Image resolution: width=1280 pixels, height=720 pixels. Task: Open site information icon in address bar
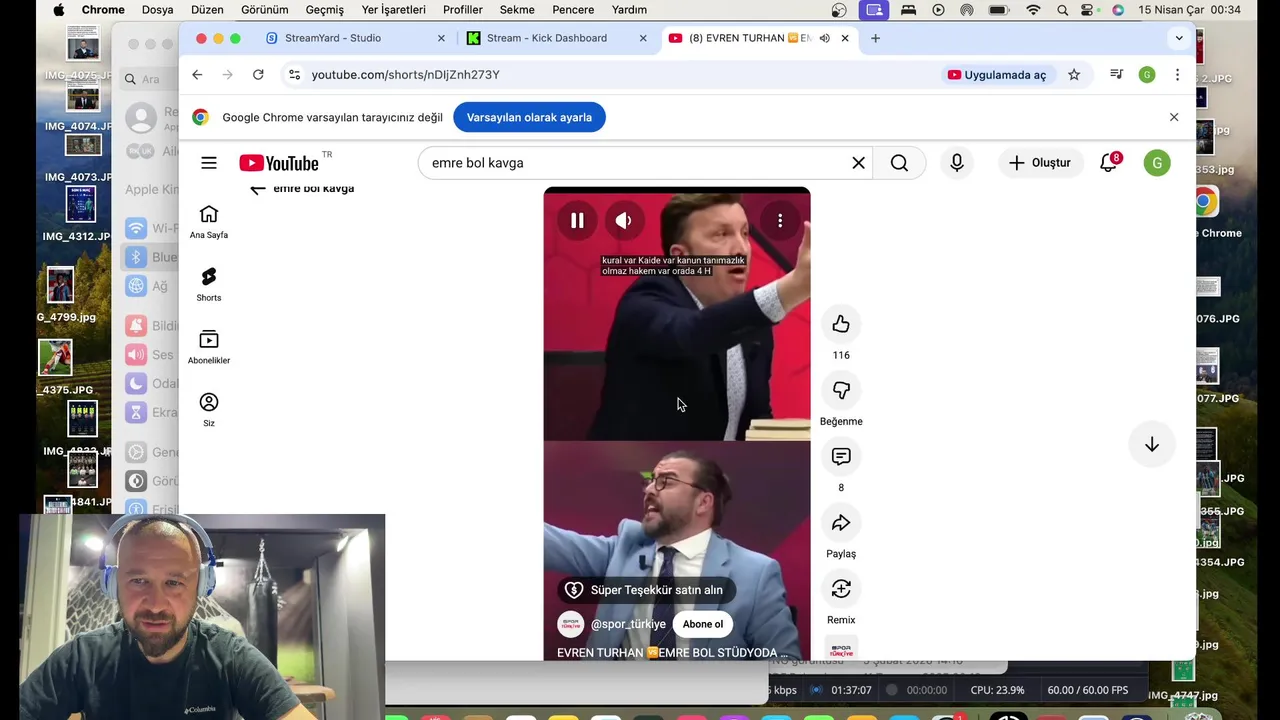coord(293,75)
